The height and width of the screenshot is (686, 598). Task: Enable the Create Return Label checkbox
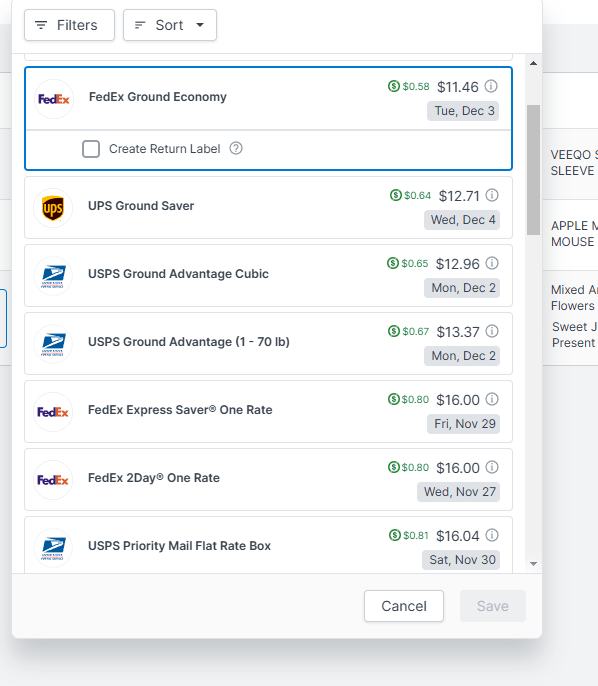tap(91, 149)
